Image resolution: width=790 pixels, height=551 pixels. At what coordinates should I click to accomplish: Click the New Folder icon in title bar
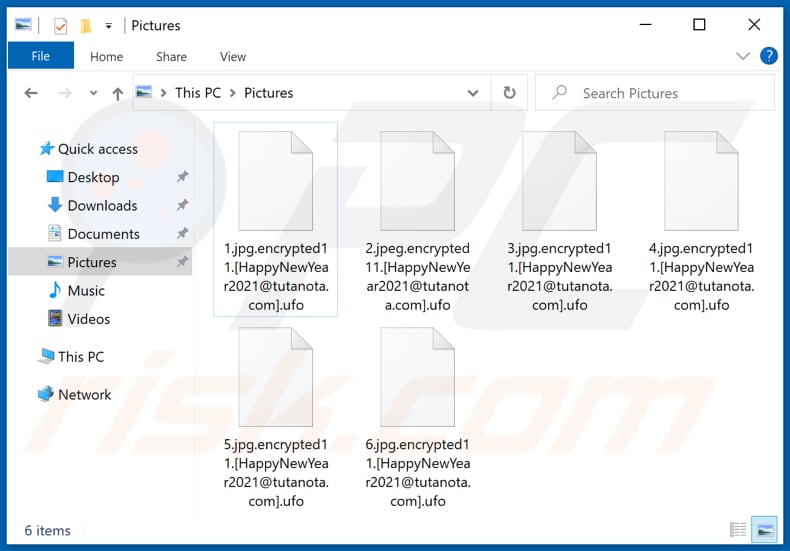click(86, 25)
